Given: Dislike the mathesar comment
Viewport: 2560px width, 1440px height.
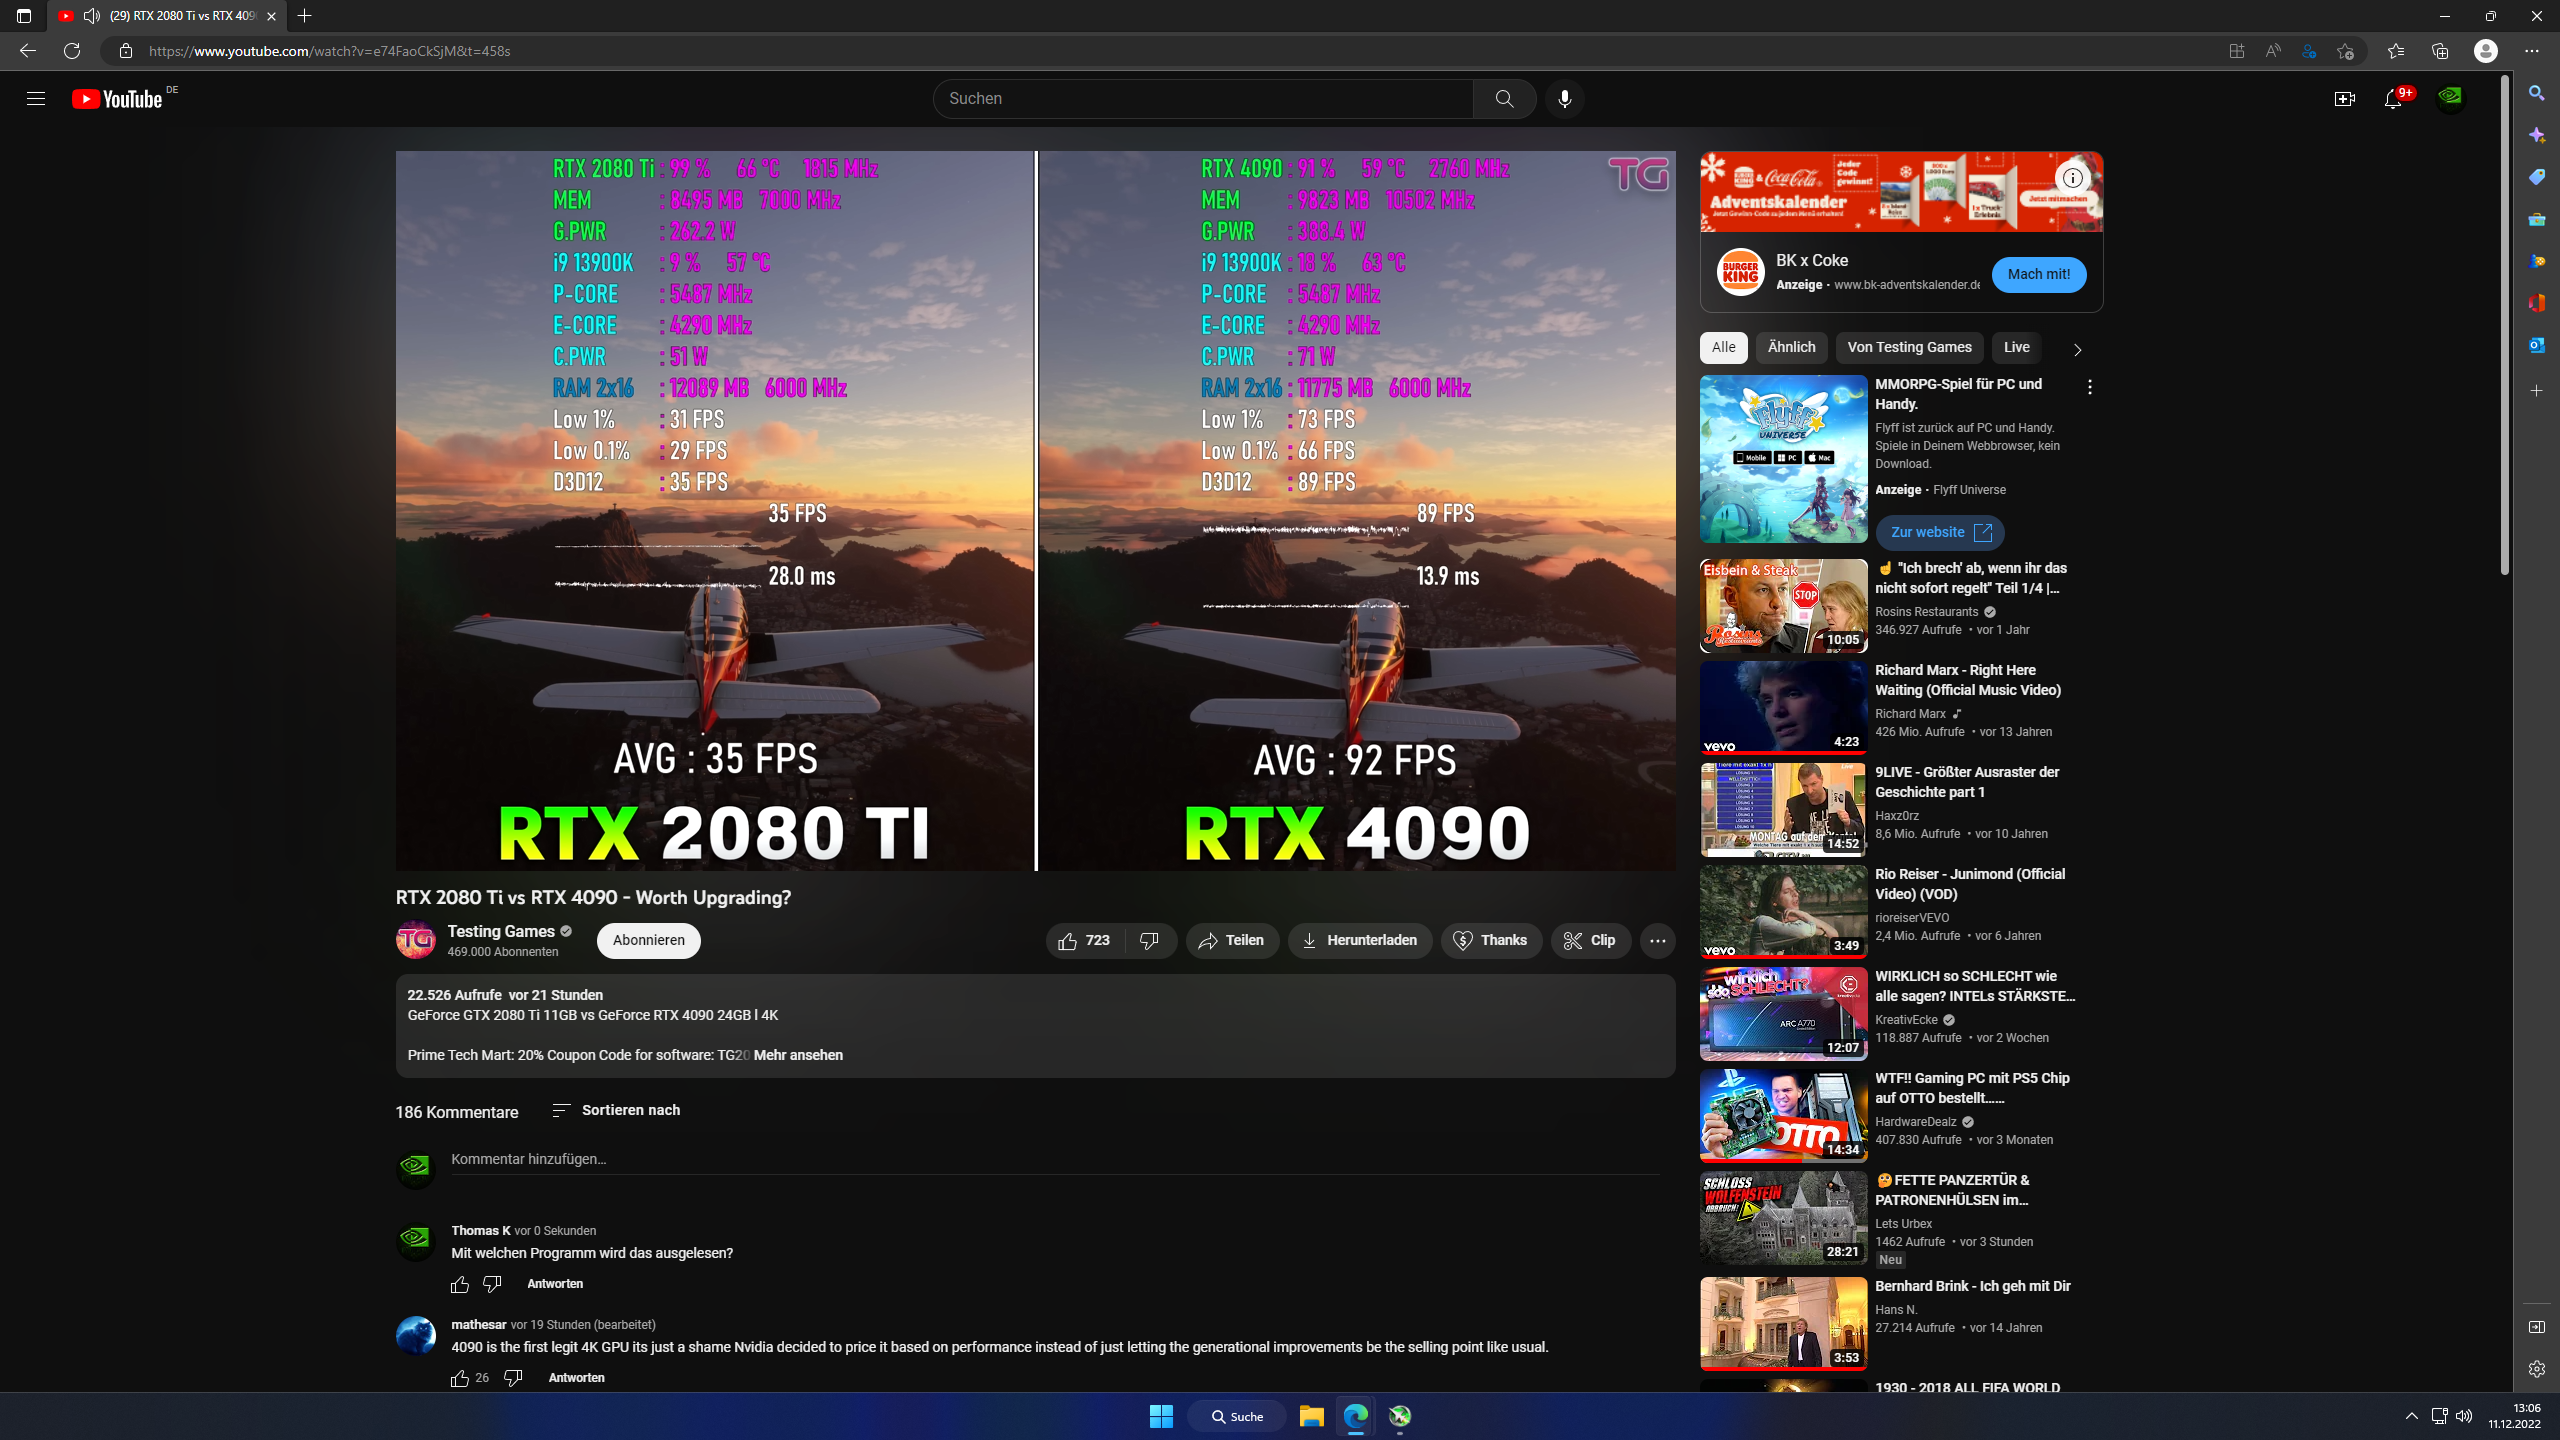Looking at the screenshot, I should (513, 1378).
